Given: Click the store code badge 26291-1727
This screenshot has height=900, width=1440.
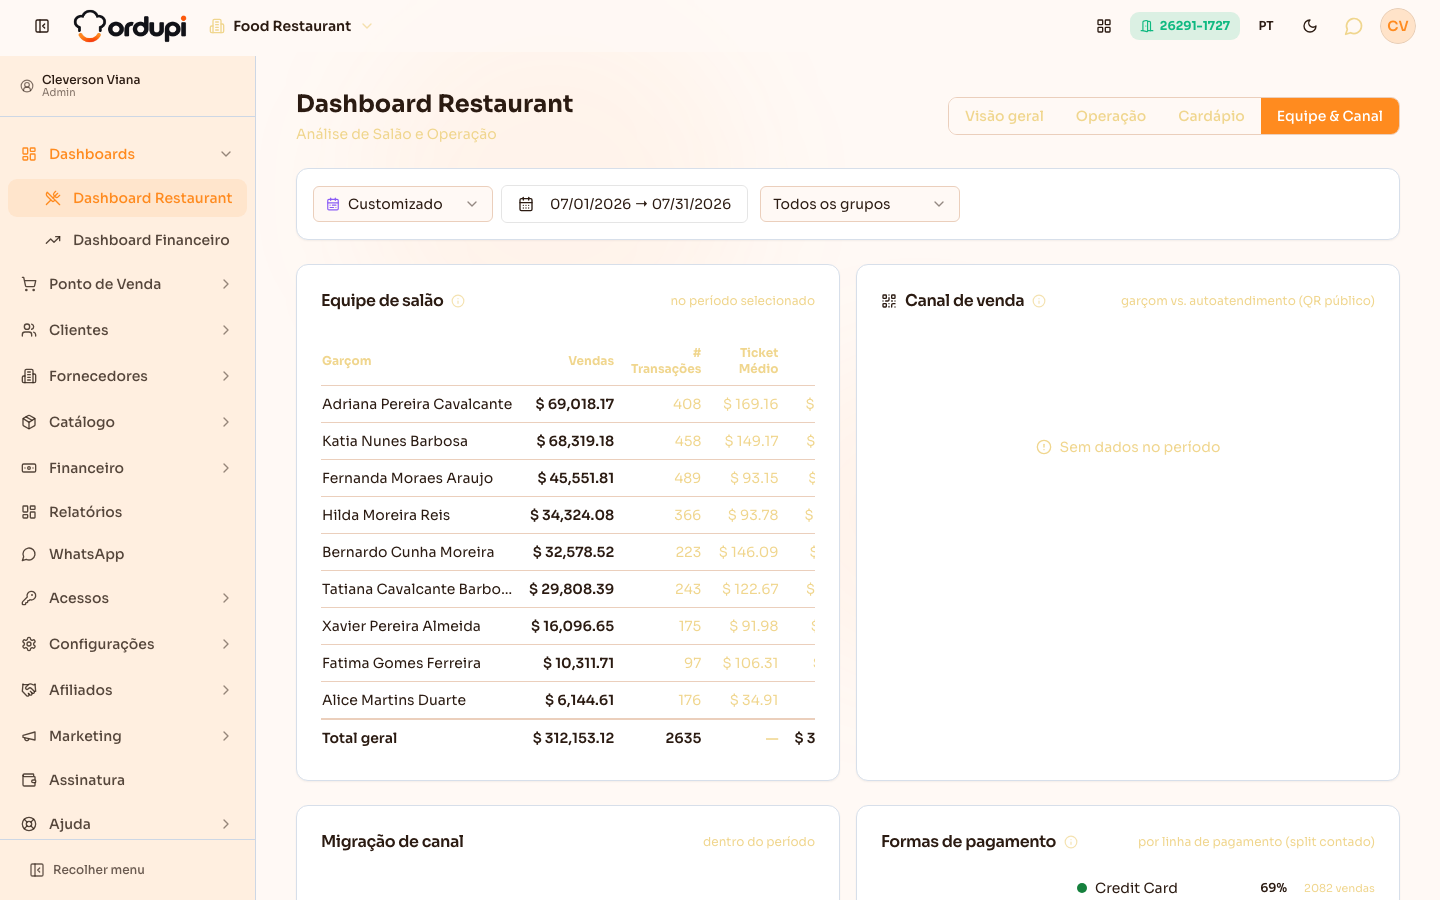Looking at the screenshot, I should (1185, 26).
